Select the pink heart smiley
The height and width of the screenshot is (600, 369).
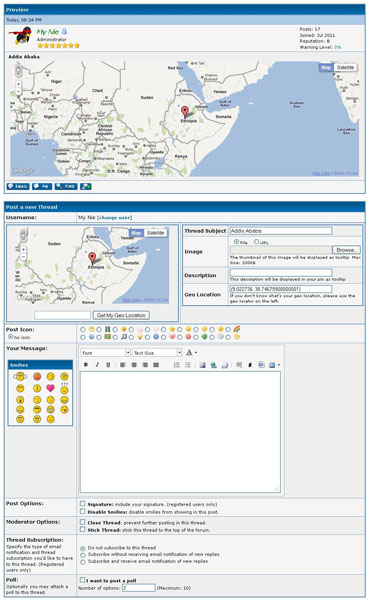(x=51, y=388)
